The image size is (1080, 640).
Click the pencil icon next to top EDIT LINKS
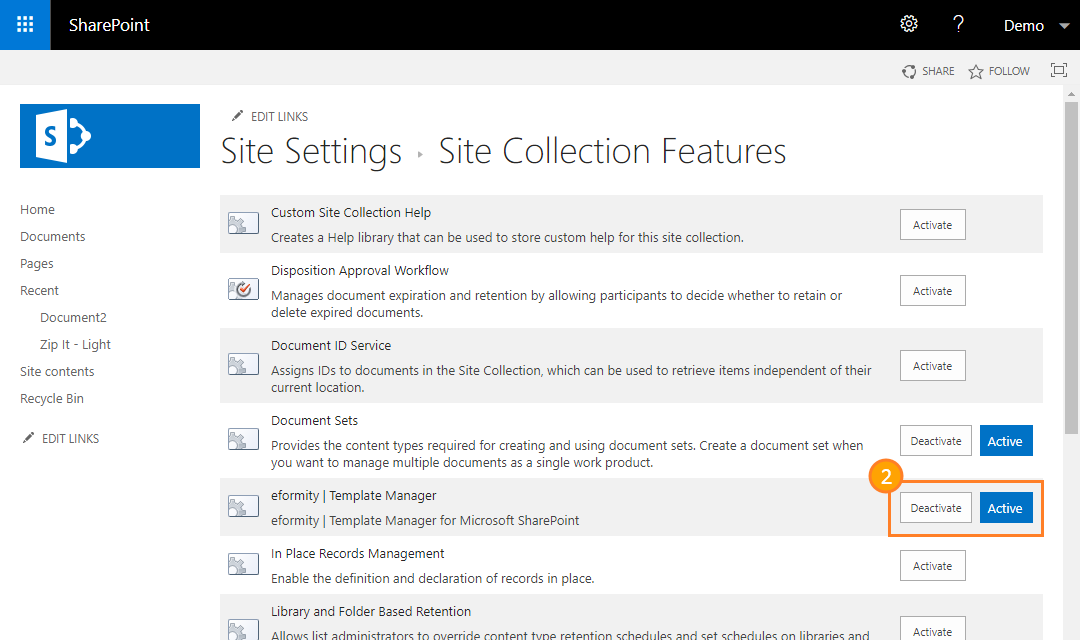(x=238, y=115)
